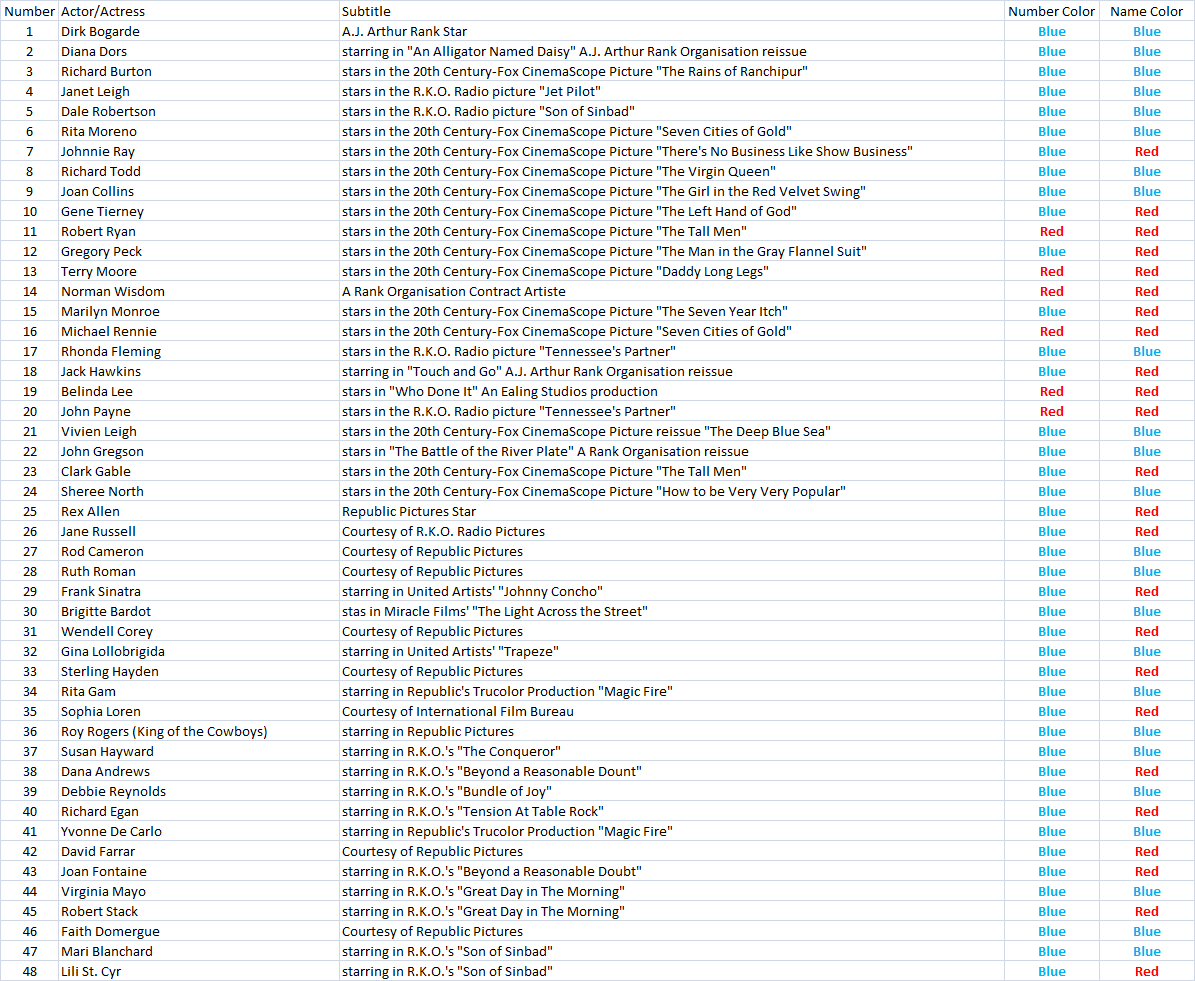Click the Debbie Reynolds cell

point(199,791)
